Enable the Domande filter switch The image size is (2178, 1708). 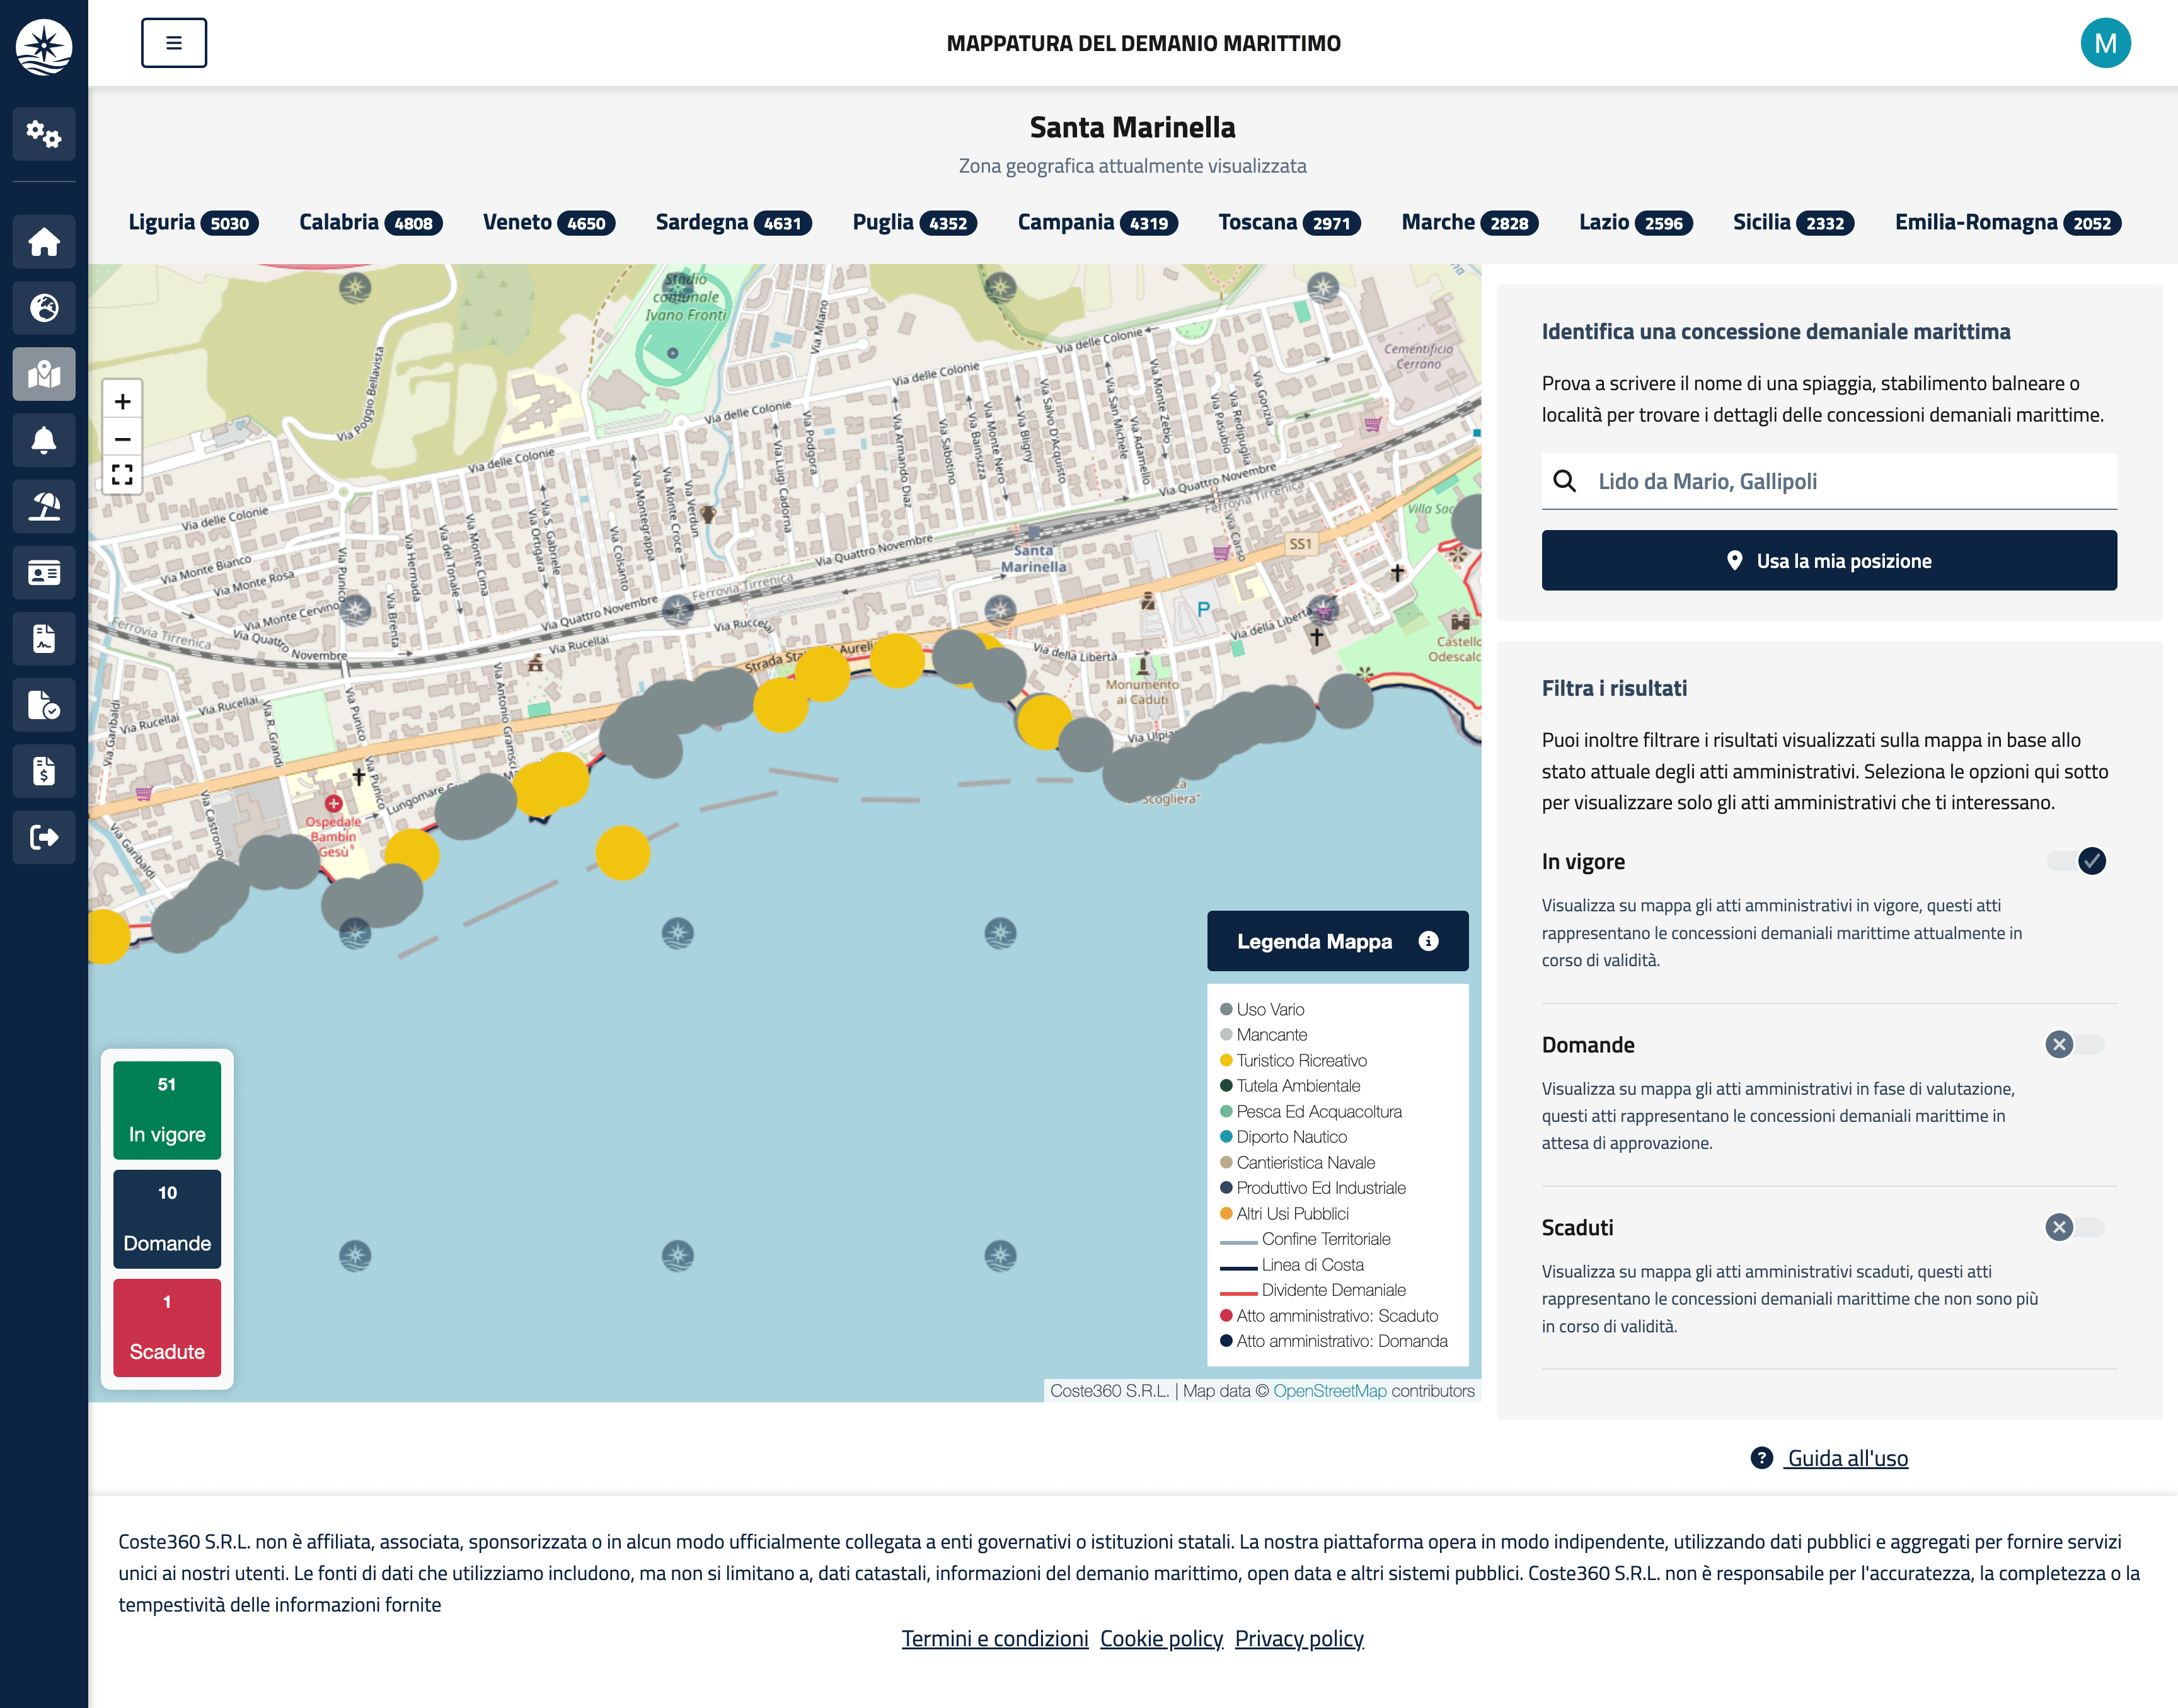coord(2075,1044)
